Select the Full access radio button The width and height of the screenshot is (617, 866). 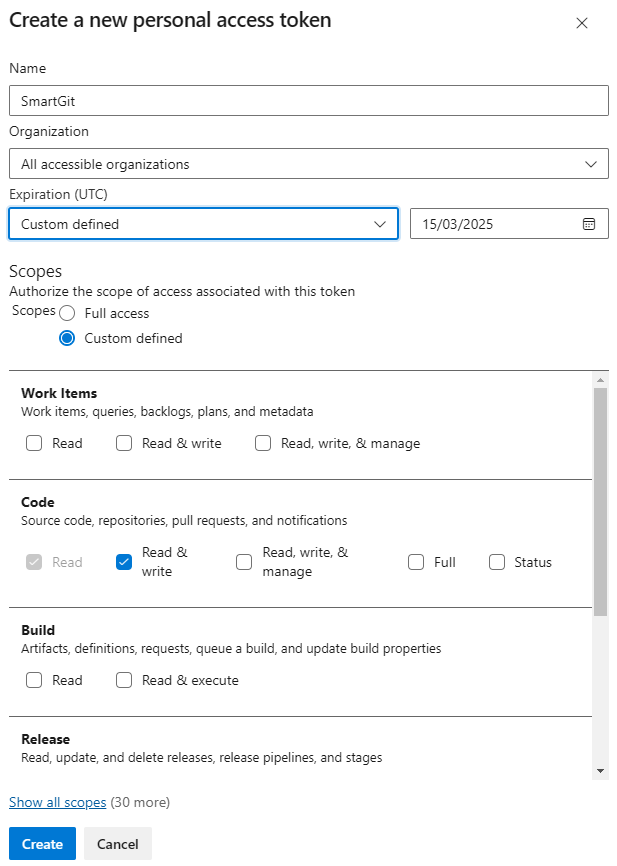click(66, 313)
